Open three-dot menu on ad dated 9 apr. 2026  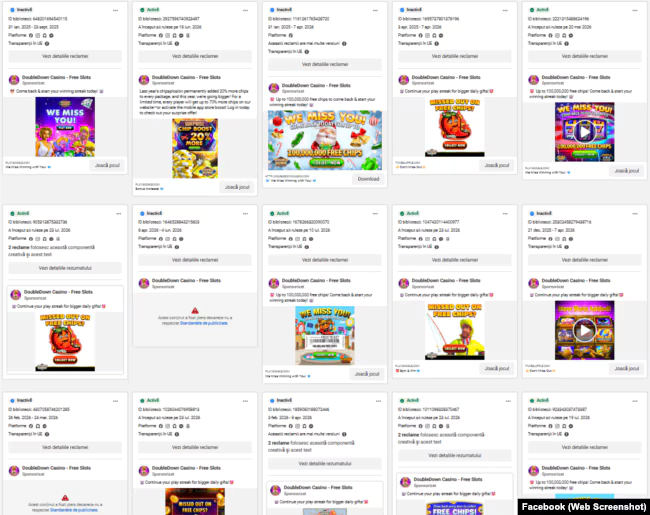coord(245,214)
